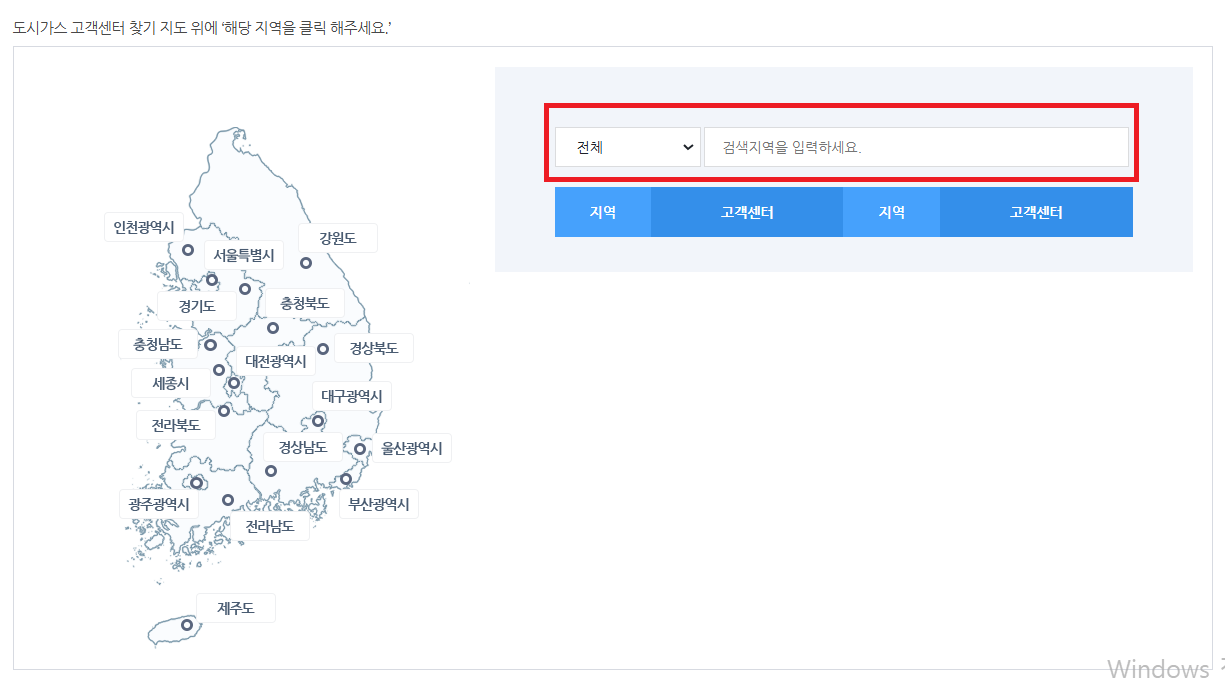Choose 경기도 region label

(197, 306)
